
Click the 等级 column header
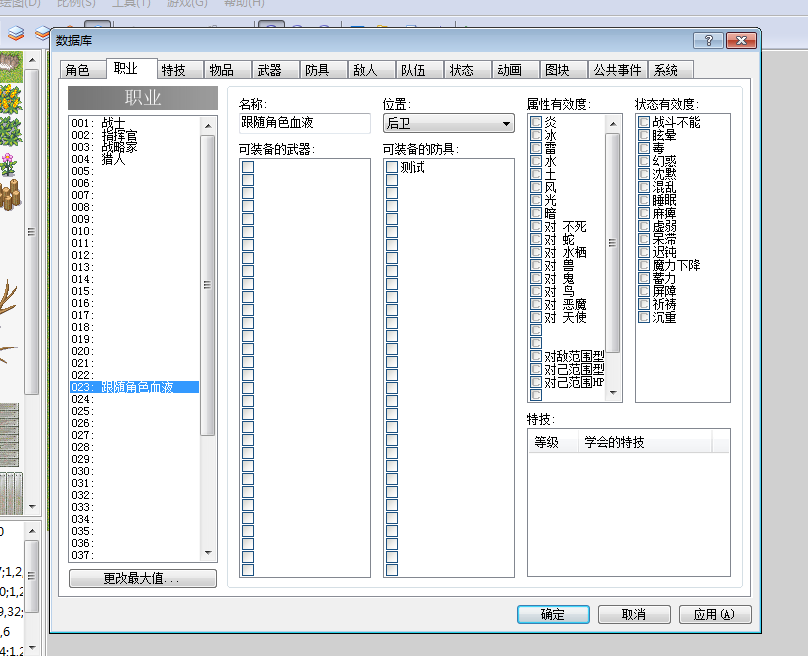[x=553, y=442]
